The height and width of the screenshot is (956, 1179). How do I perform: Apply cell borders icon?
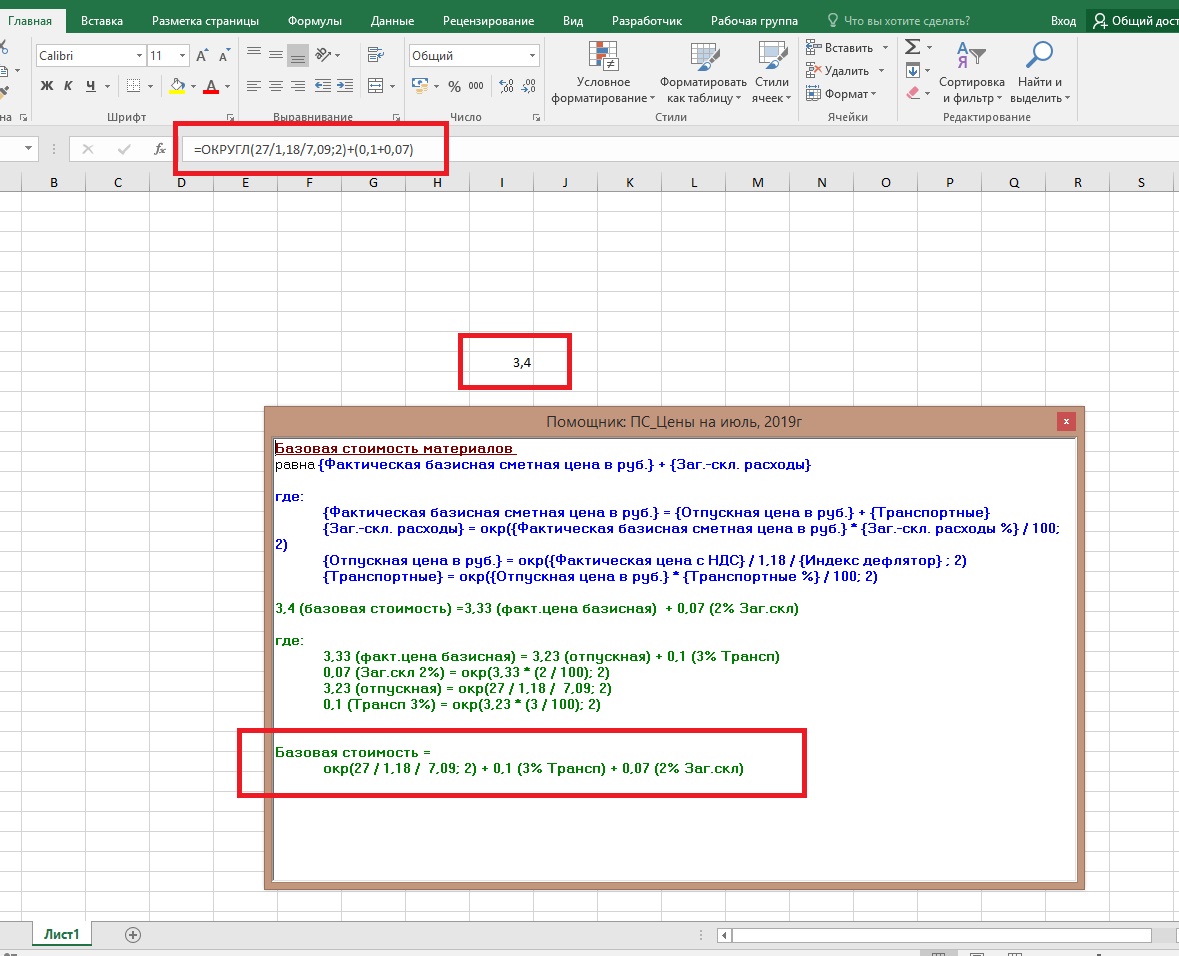pyautogui.click(x=133, y=86)
